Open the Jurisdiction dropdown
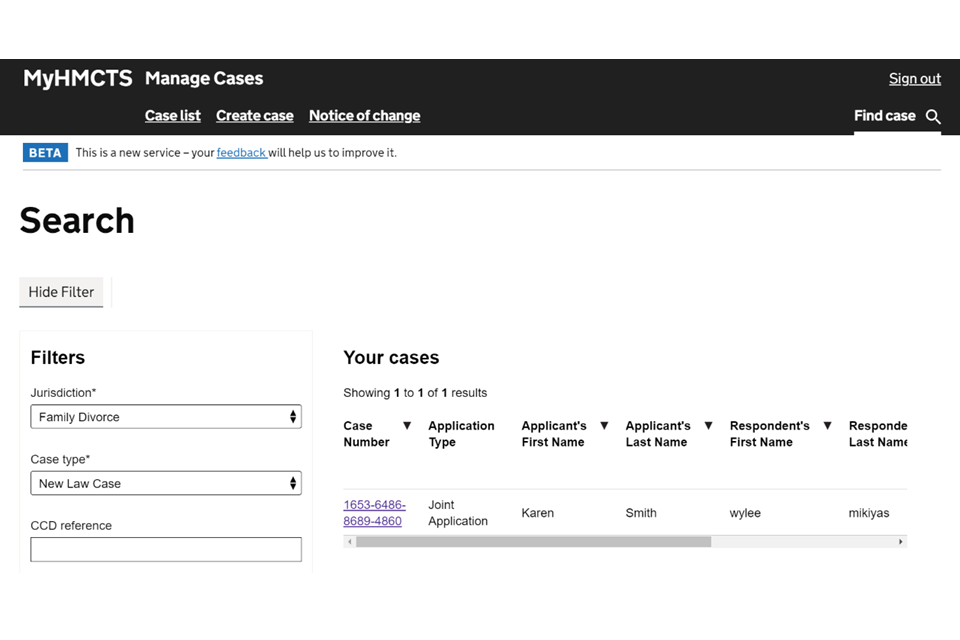 (x=166, y=417)
